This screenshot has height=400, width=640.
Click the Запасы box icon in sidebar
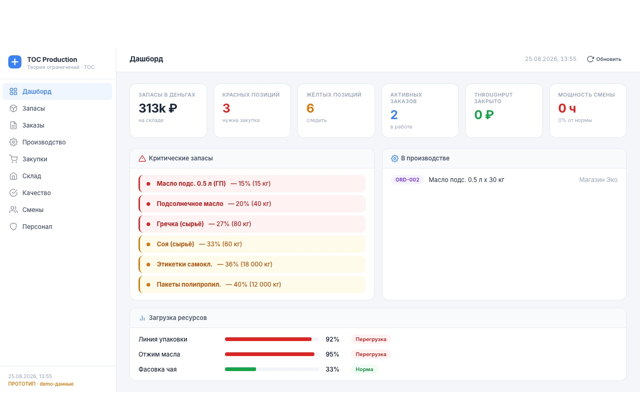[13, 109]
